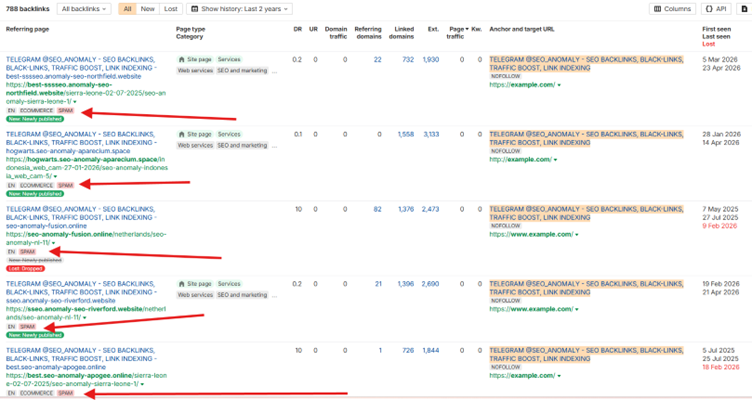Open the best.seo-anomaly-apogee.online URL link

pos(86,380)
